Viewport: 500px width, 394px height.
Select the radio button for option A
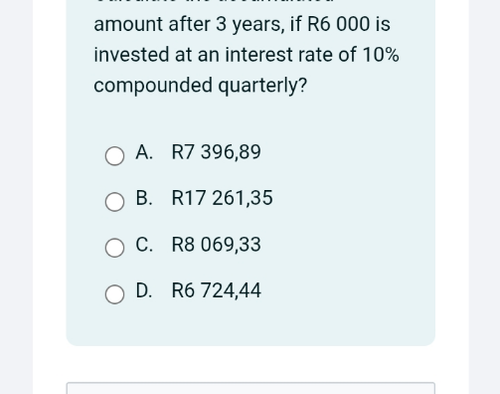click(115, 156)
